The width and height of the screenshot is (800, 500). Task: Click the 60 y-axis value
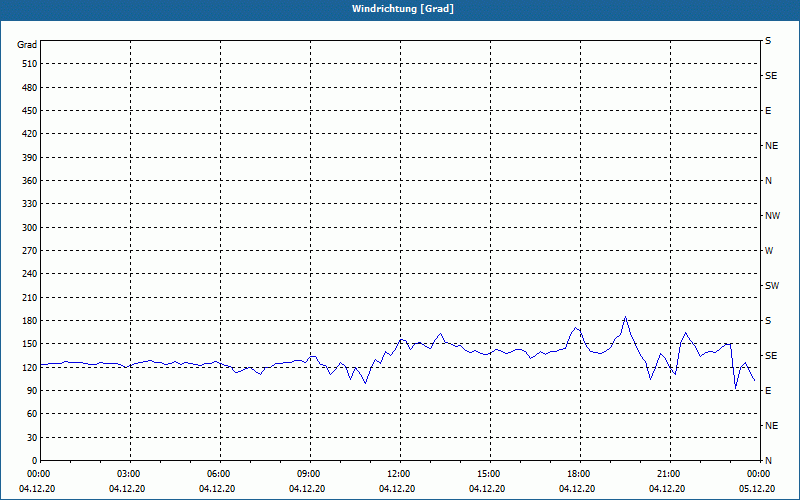click(x=32, y=413)
